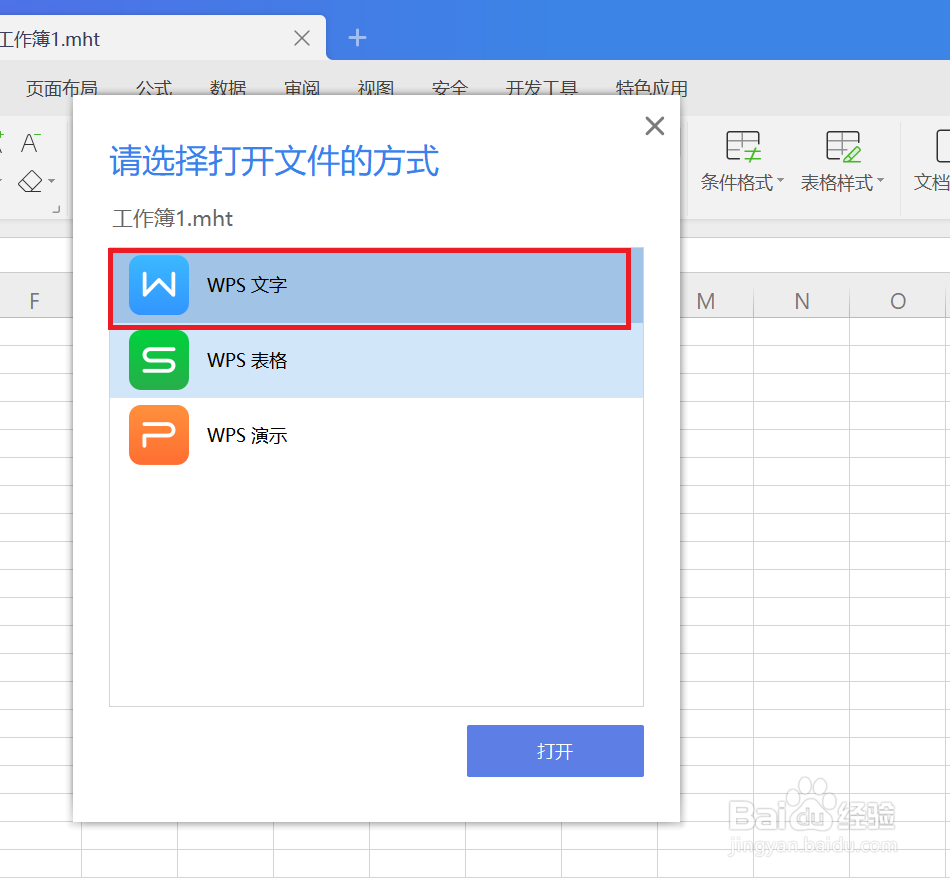950x878 pixels.
Task: Select WPS 文字 app icon
Action: [x=159, y=285]
